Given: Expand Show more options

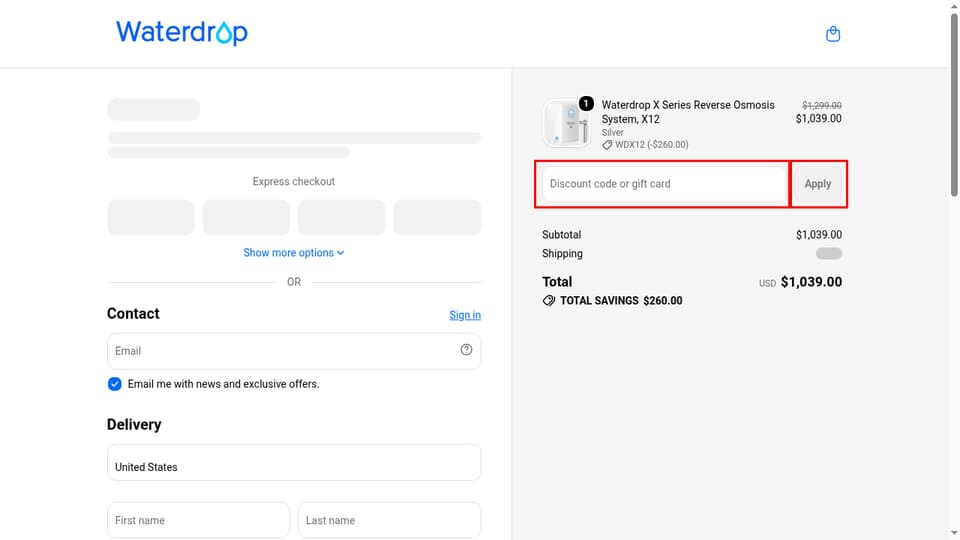Looking at the screenshot, I should tap(294, 253).
